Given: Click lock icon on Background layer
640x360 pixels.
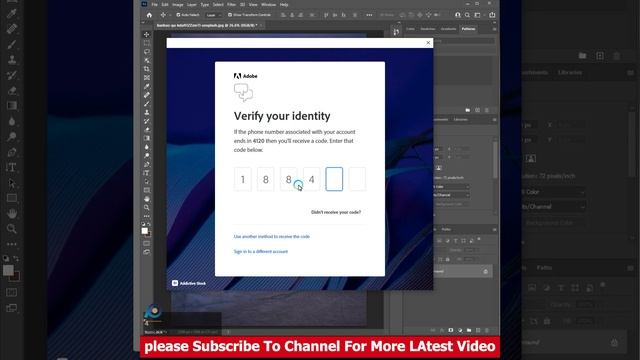Looking at the screenshot, I should [485, 271].
